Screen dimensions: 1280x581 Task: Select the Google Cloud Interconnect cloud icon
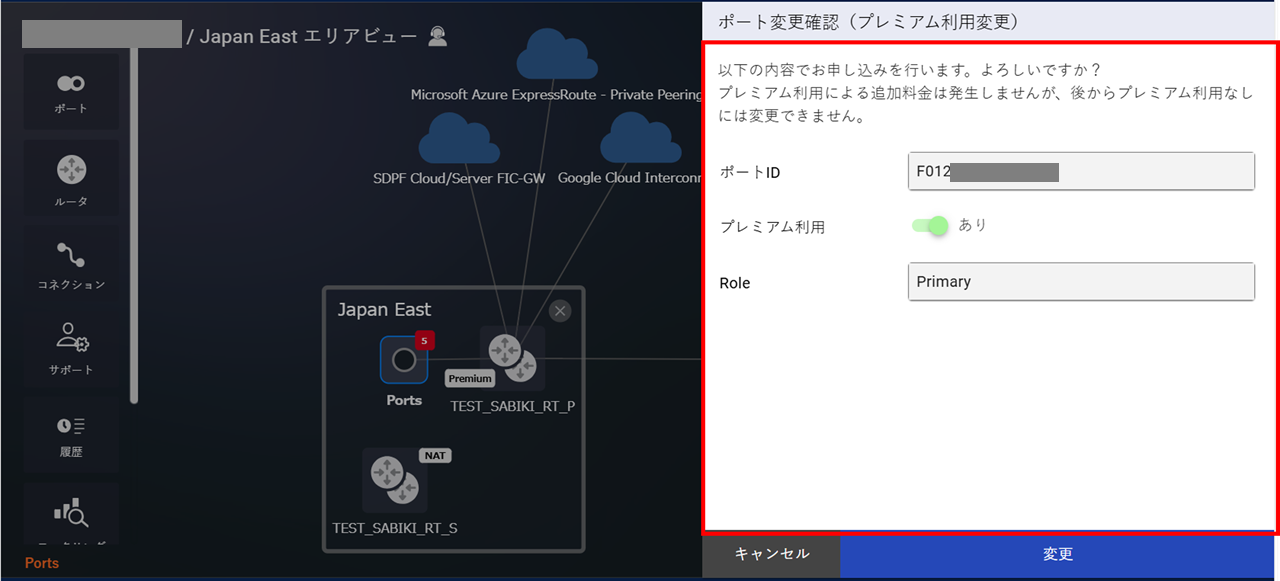[x=641, y=135]
